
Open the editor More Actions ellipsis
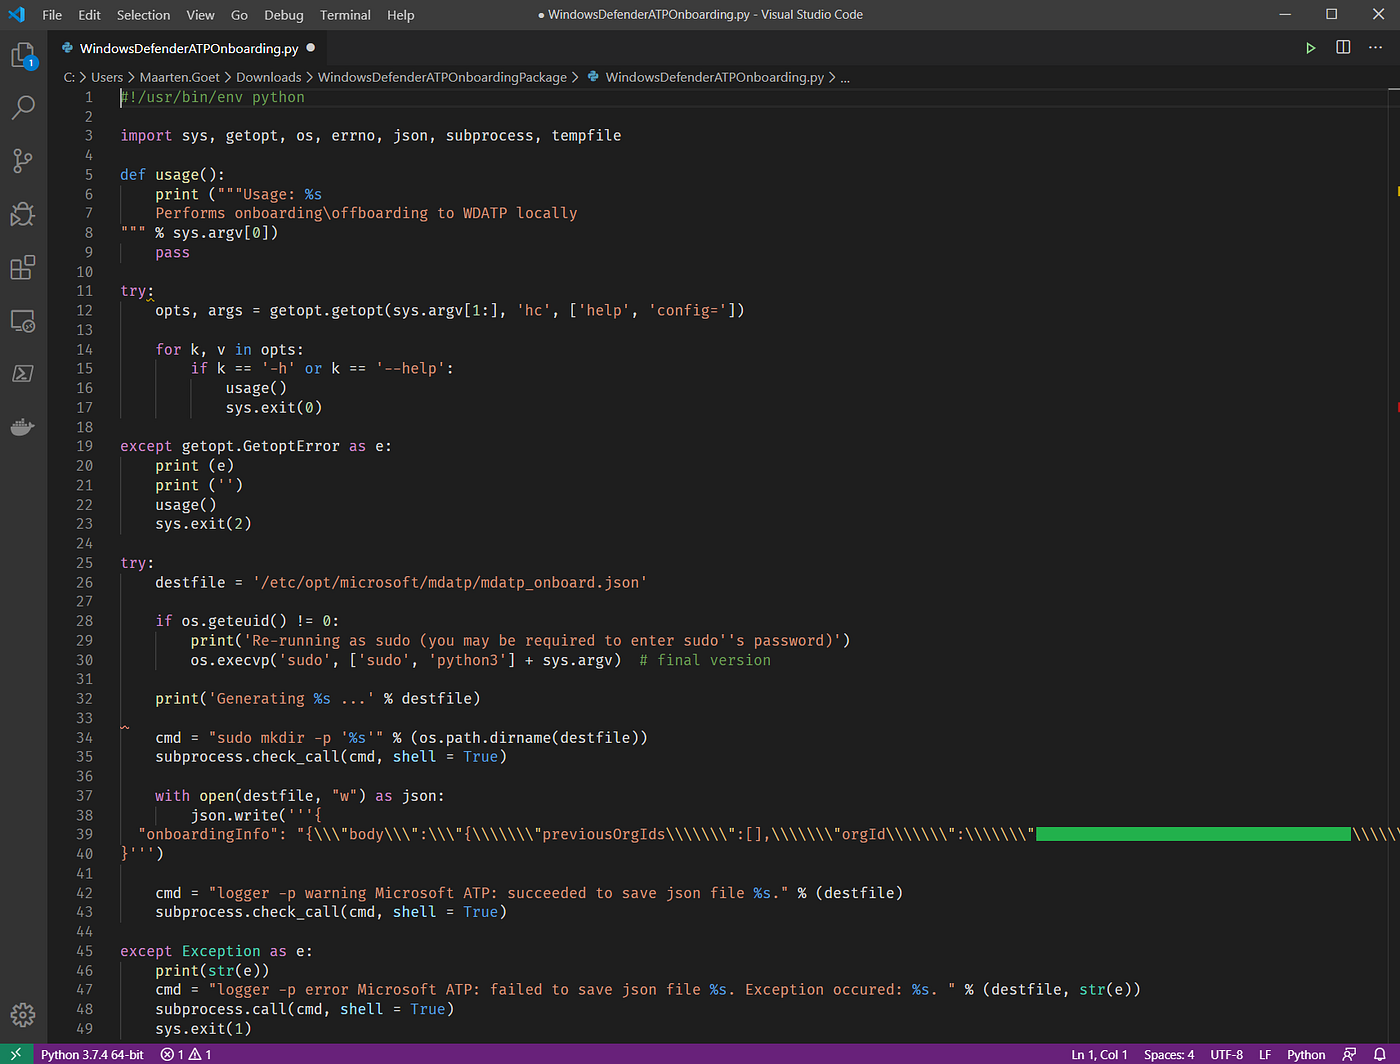pos(1376,48)
